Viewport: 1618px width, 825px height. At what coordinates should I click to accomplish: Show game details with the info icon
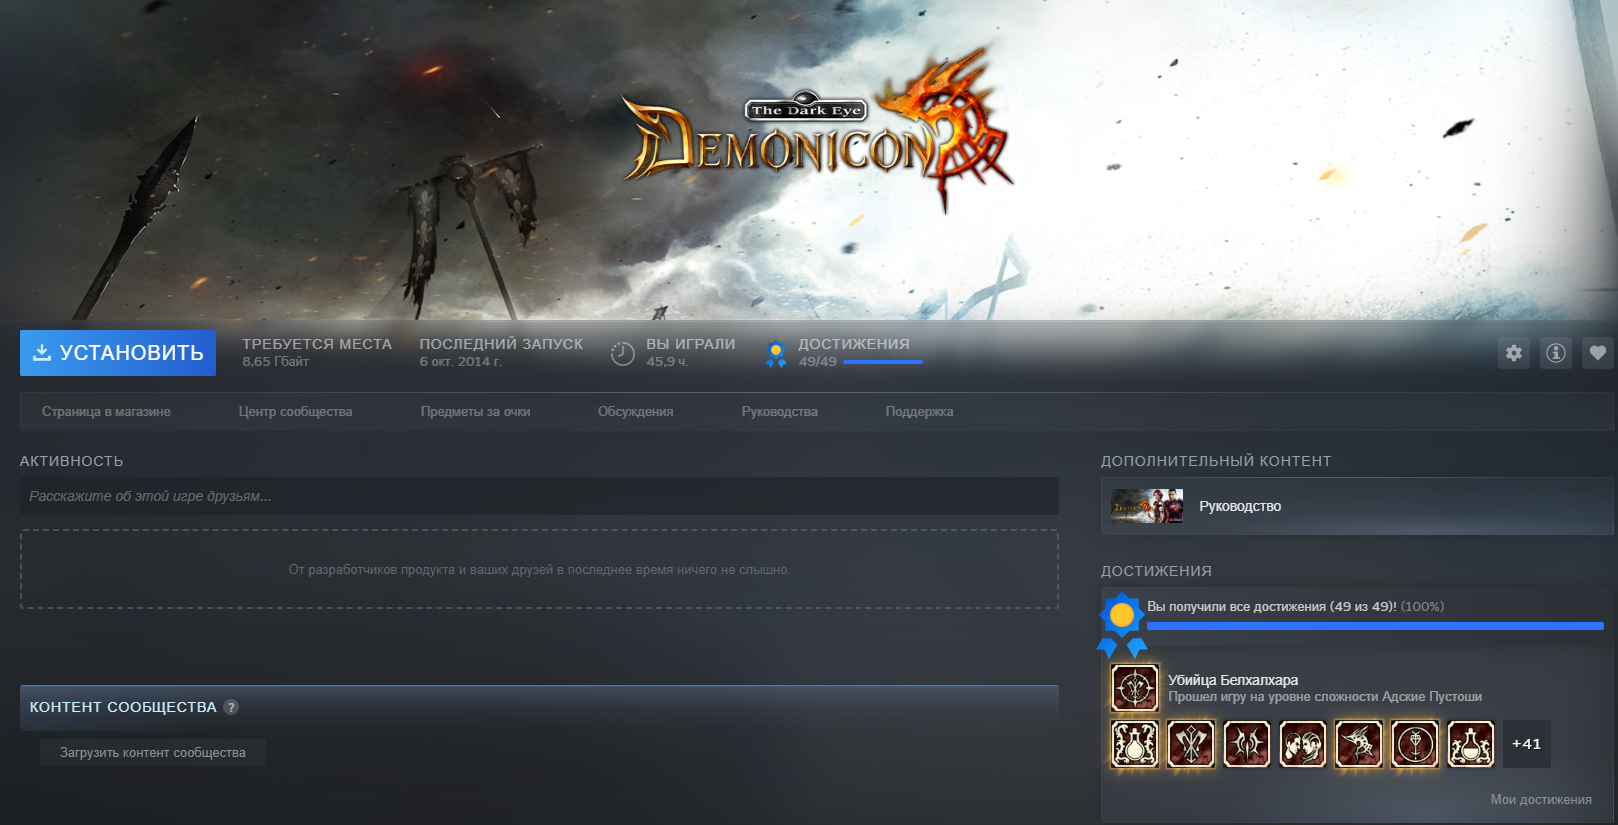click(1556, 353)
